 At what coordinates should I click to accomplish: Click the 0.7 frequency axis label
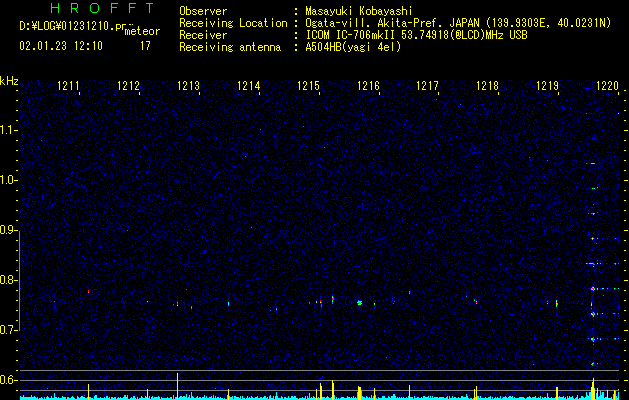pos(9,330)
